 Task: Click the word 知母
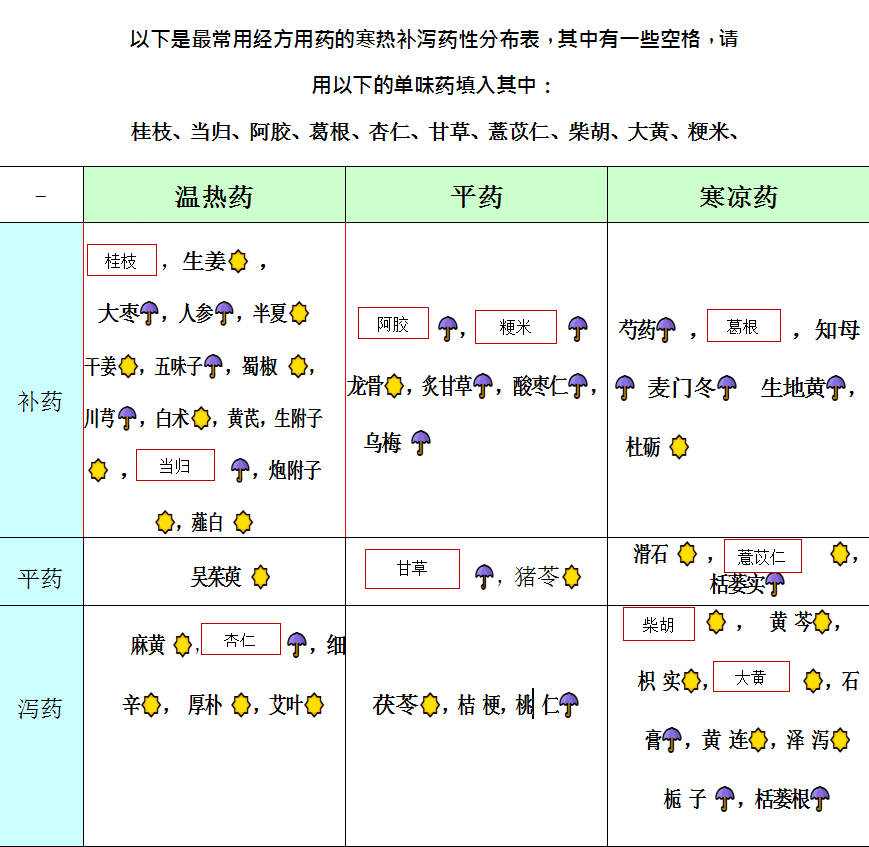[x=837, y=329]
